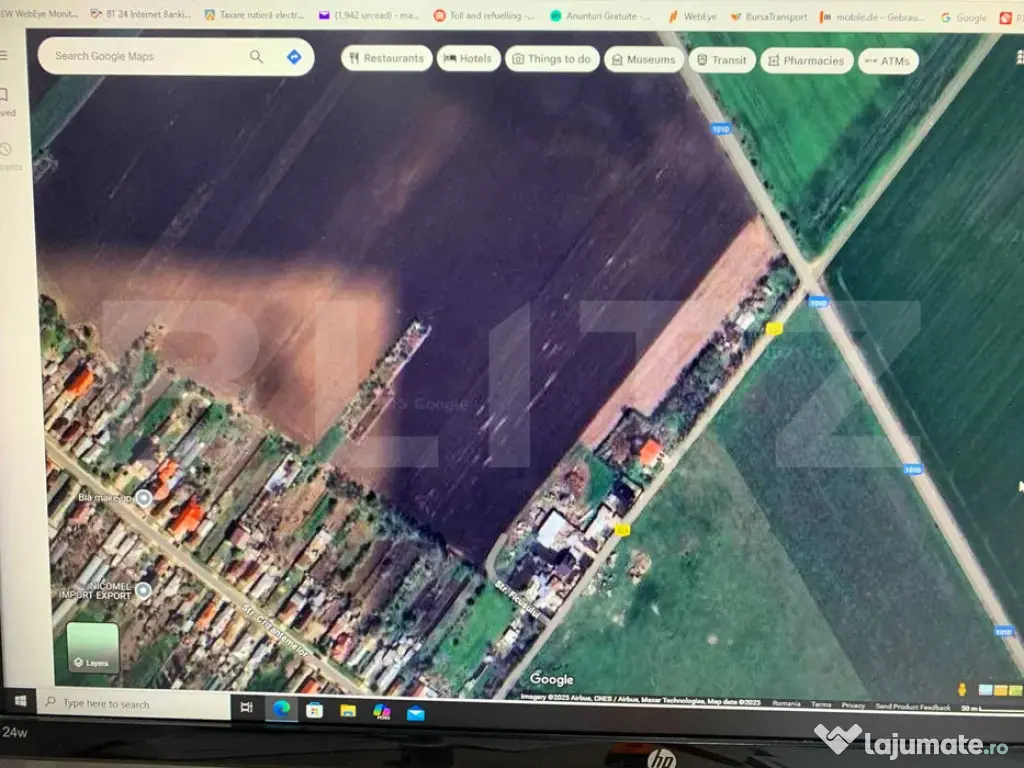The width and height of the screenshot is (1024, 768).
Task: Filter map by Restaurants chip
Action: click(386, 59)
